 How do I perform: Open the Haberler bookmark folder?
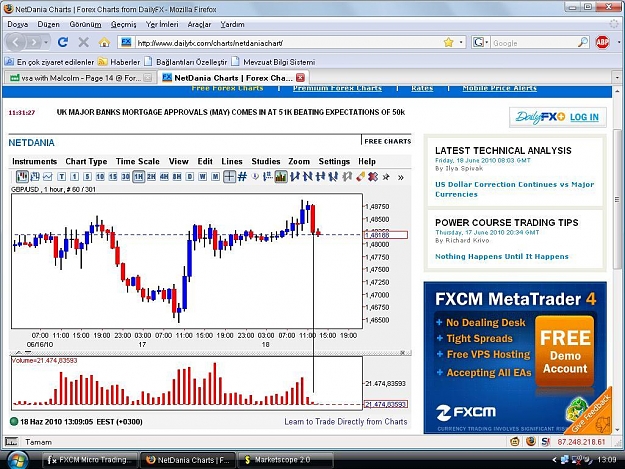pyautogui.click(x=119, y=62)
